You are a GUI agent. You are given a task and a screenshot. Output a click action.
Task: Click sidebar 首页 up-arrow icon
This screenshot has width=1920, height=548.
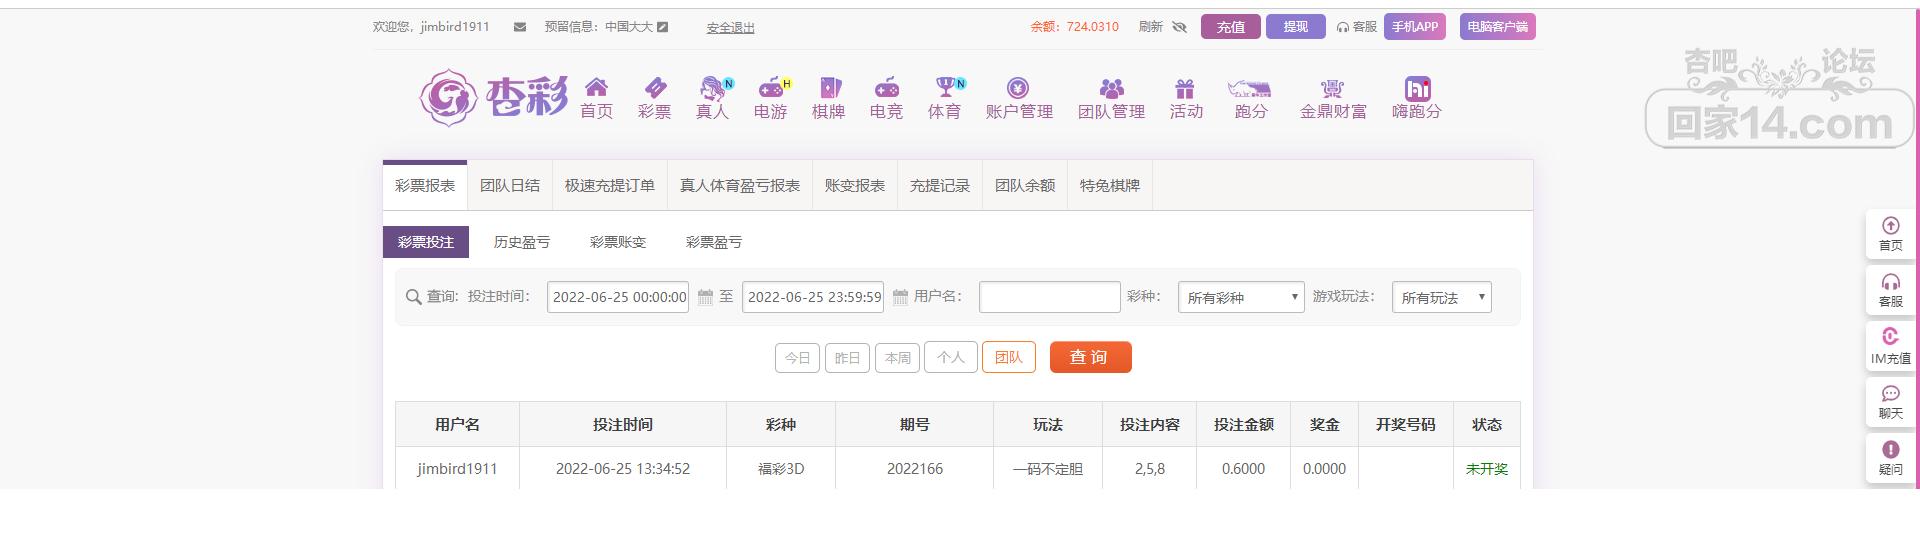(1890, 226)
